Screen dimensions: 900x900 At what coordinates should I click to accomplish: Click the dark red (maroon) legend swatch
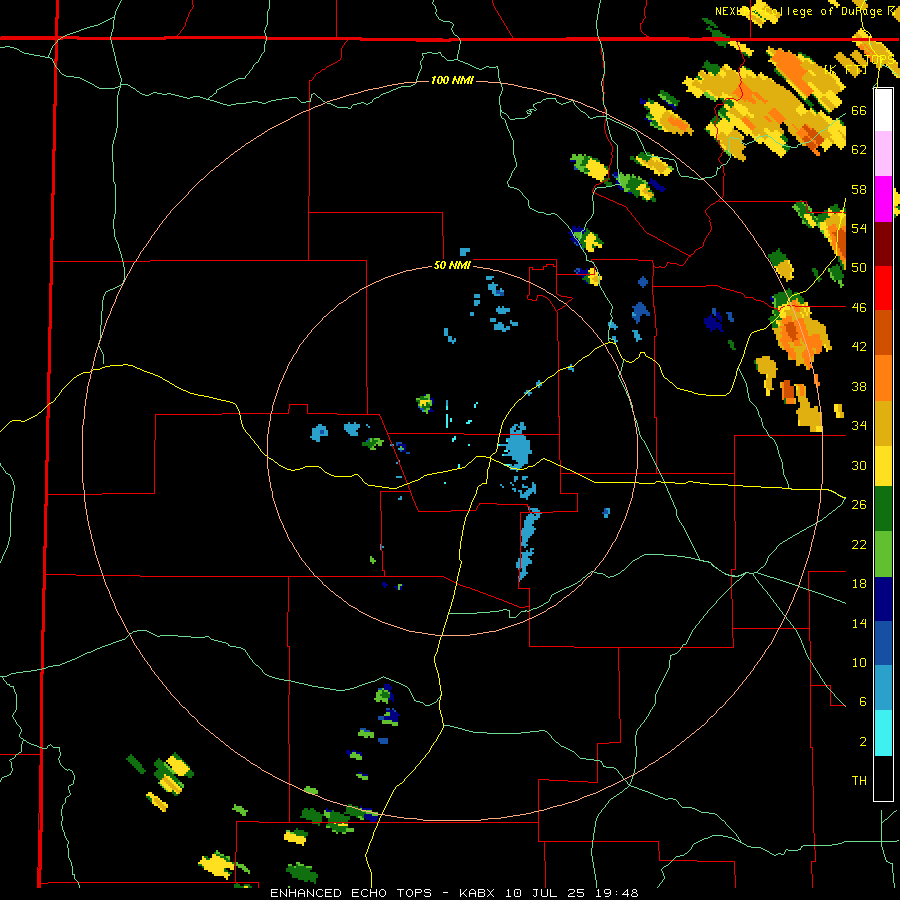pyautogui.click(x=883, y=243)
